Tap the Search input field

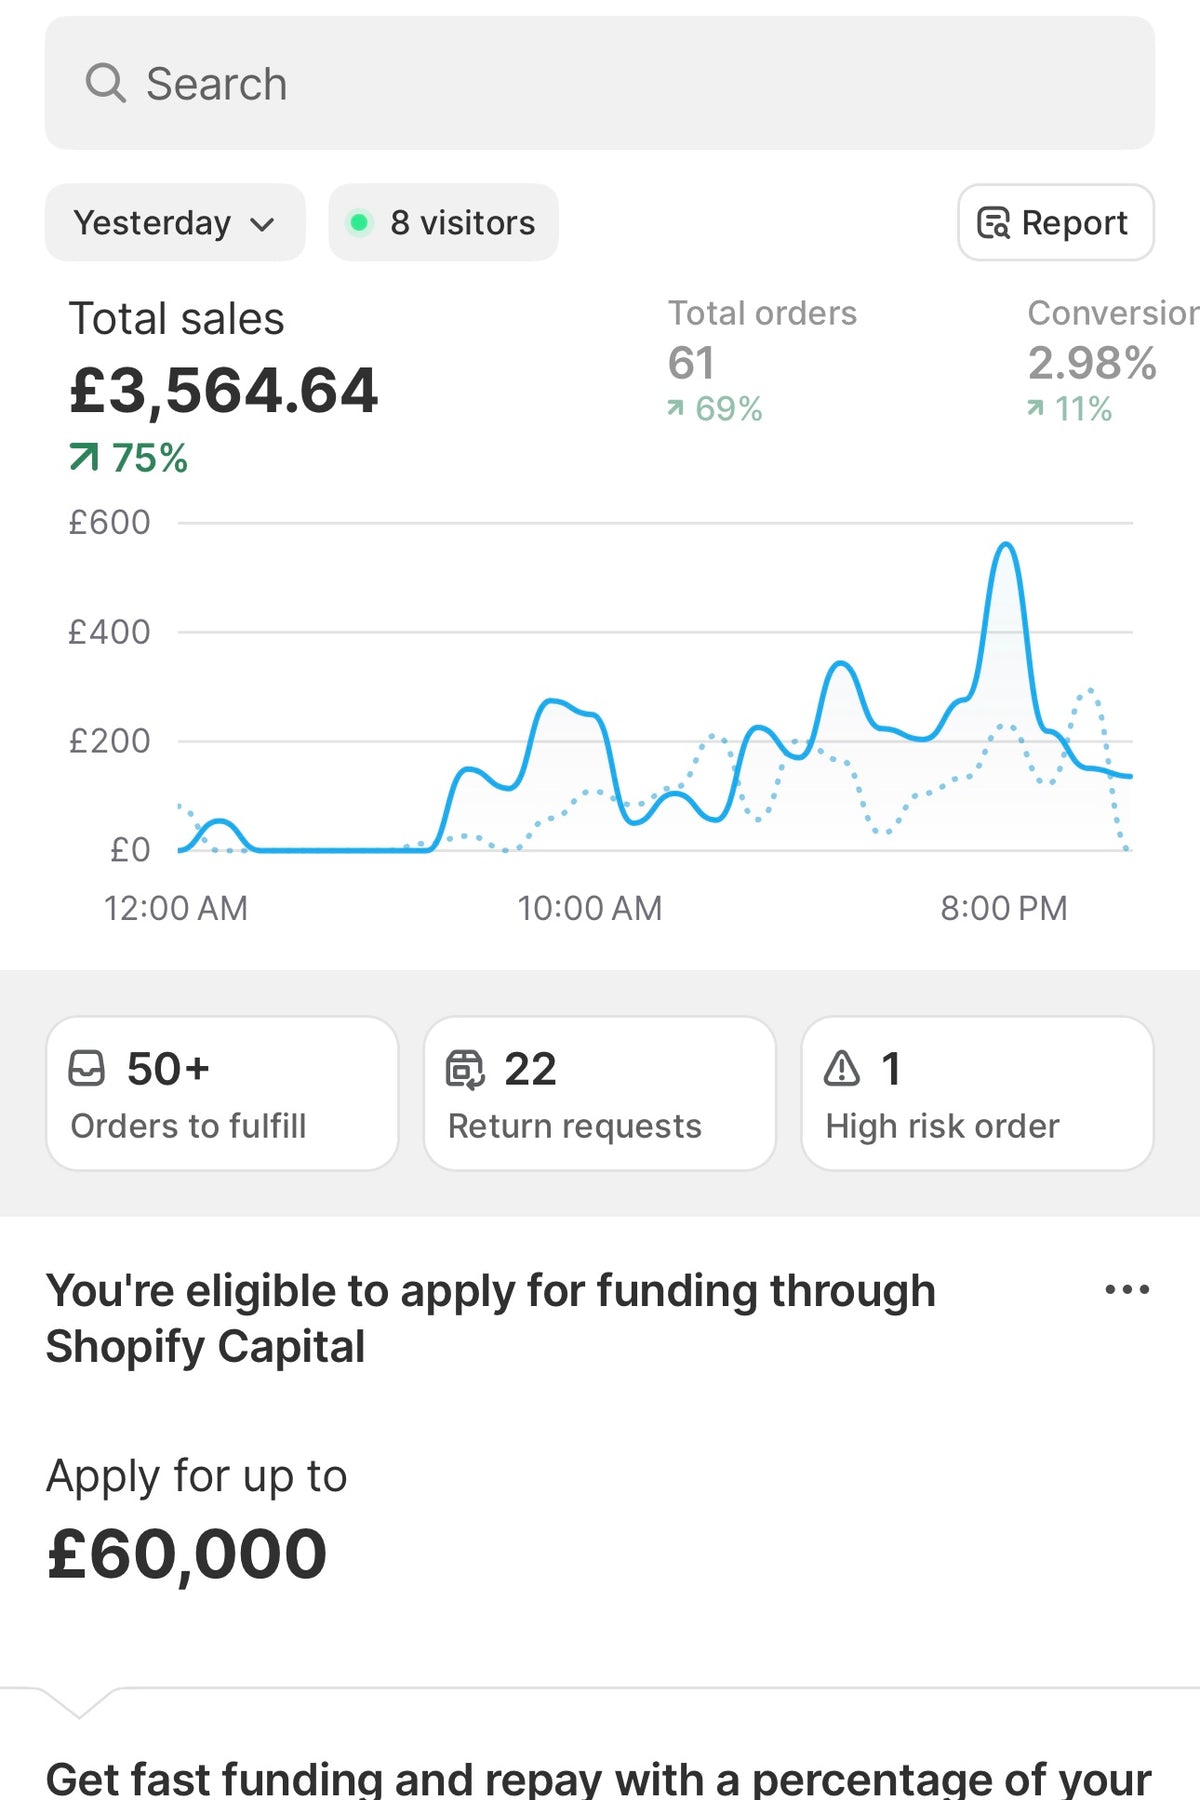pos(600,83)
